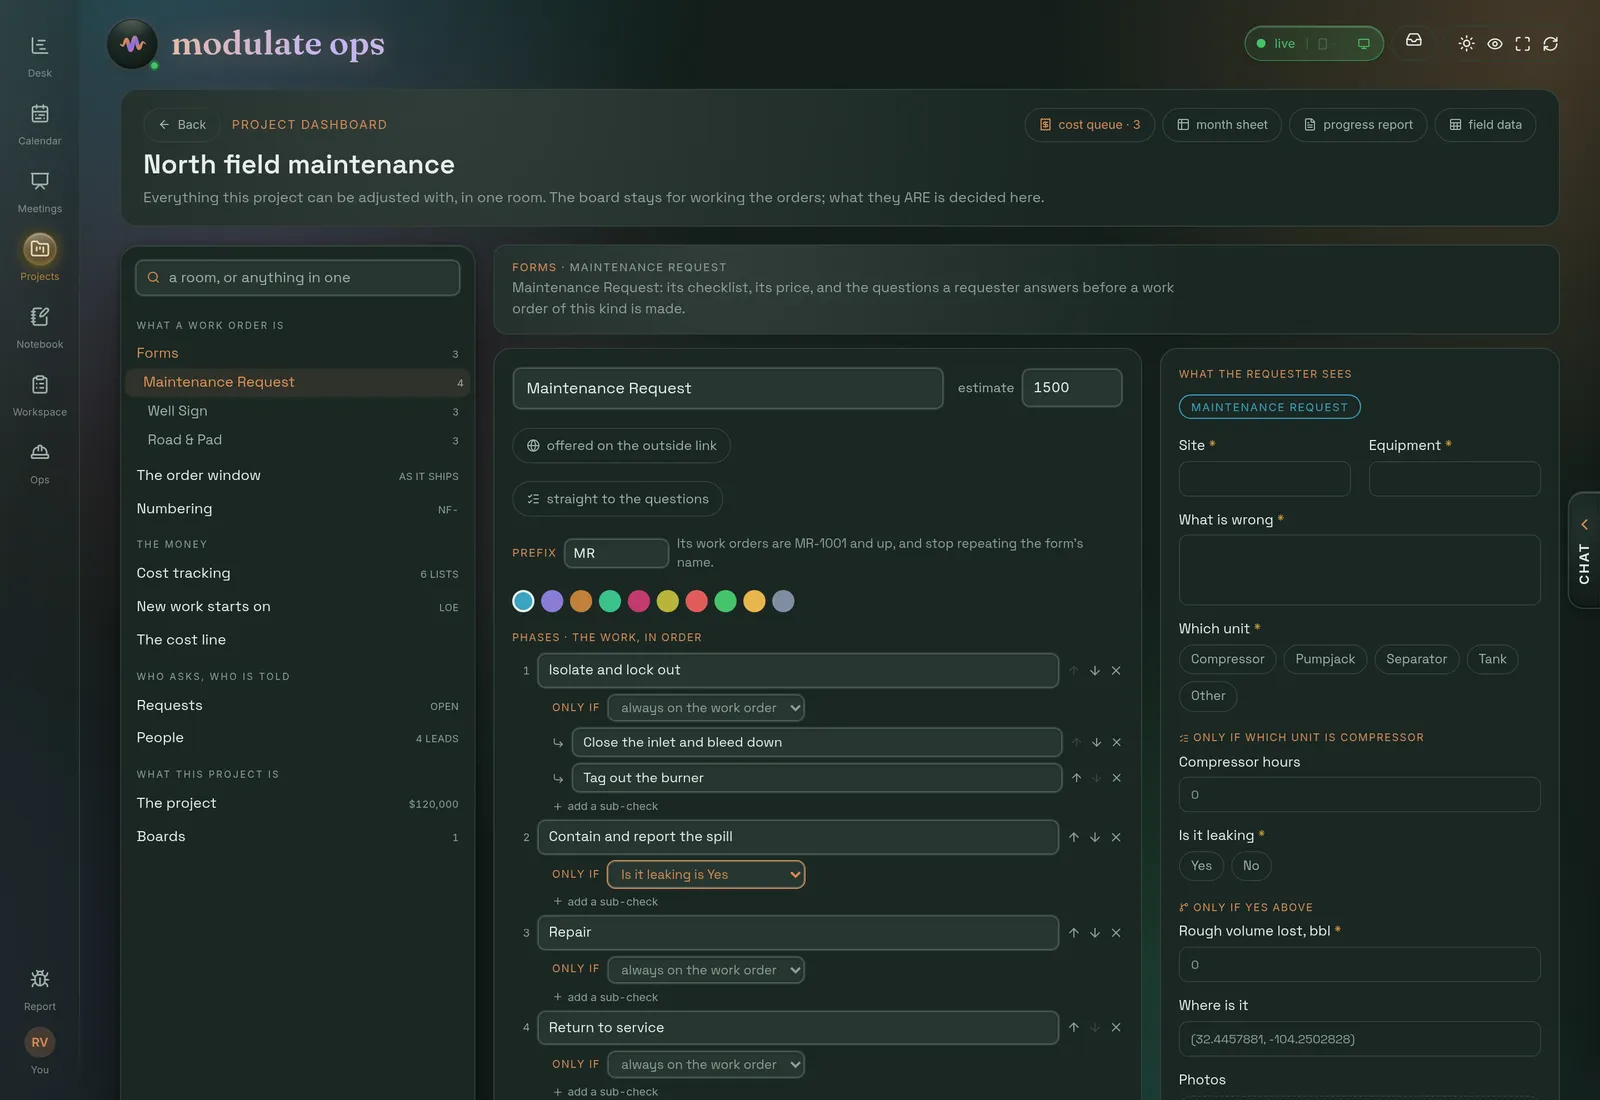Open the Notebook sidebar icon

[39, 327]
